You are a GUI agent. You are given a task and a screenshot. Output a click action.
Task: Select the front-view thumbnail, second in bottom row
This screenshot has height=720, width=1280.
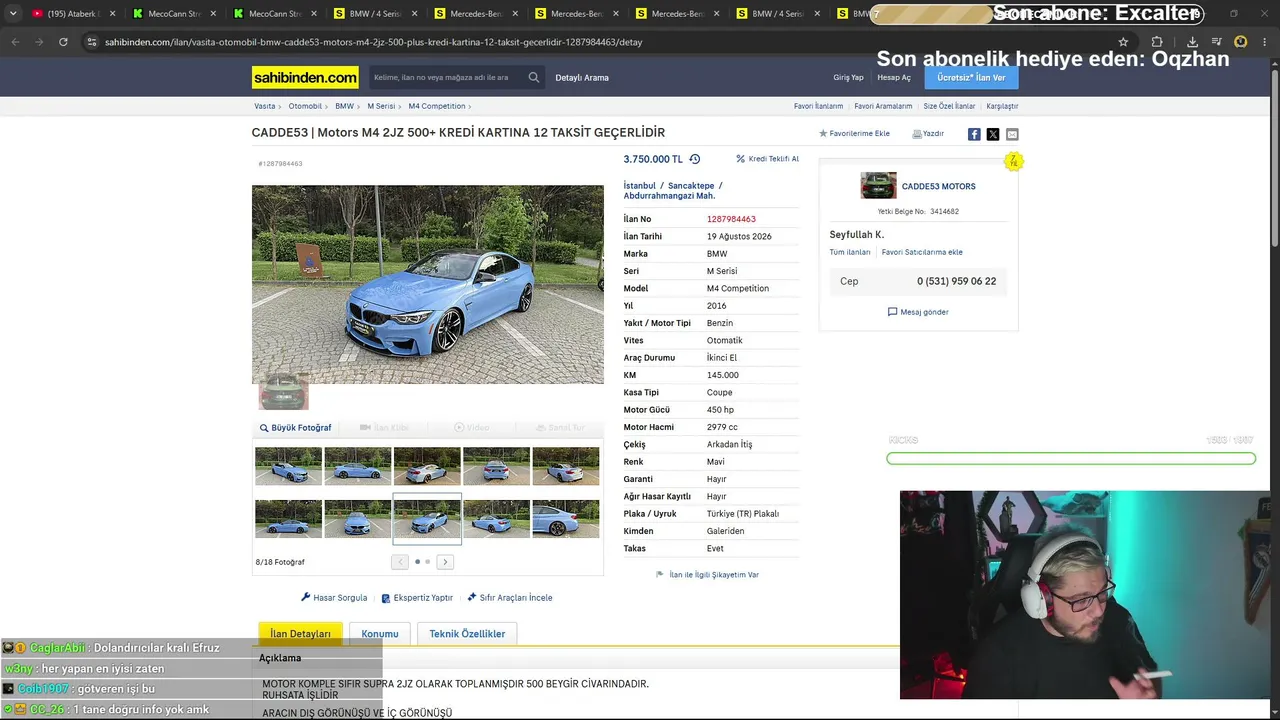357,519
